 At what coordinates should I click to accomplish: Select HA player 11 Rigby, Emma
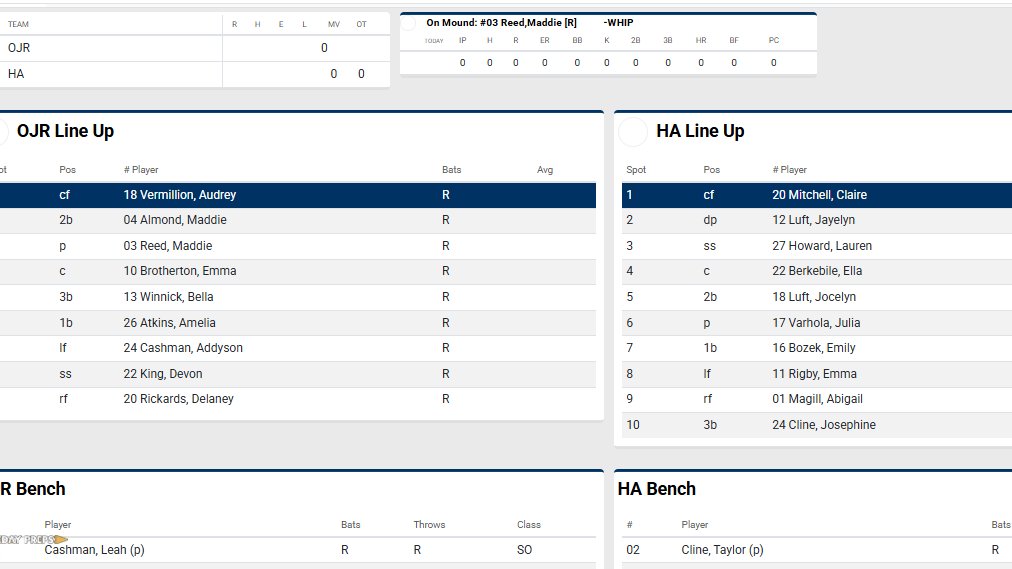[x=815, y=374]
